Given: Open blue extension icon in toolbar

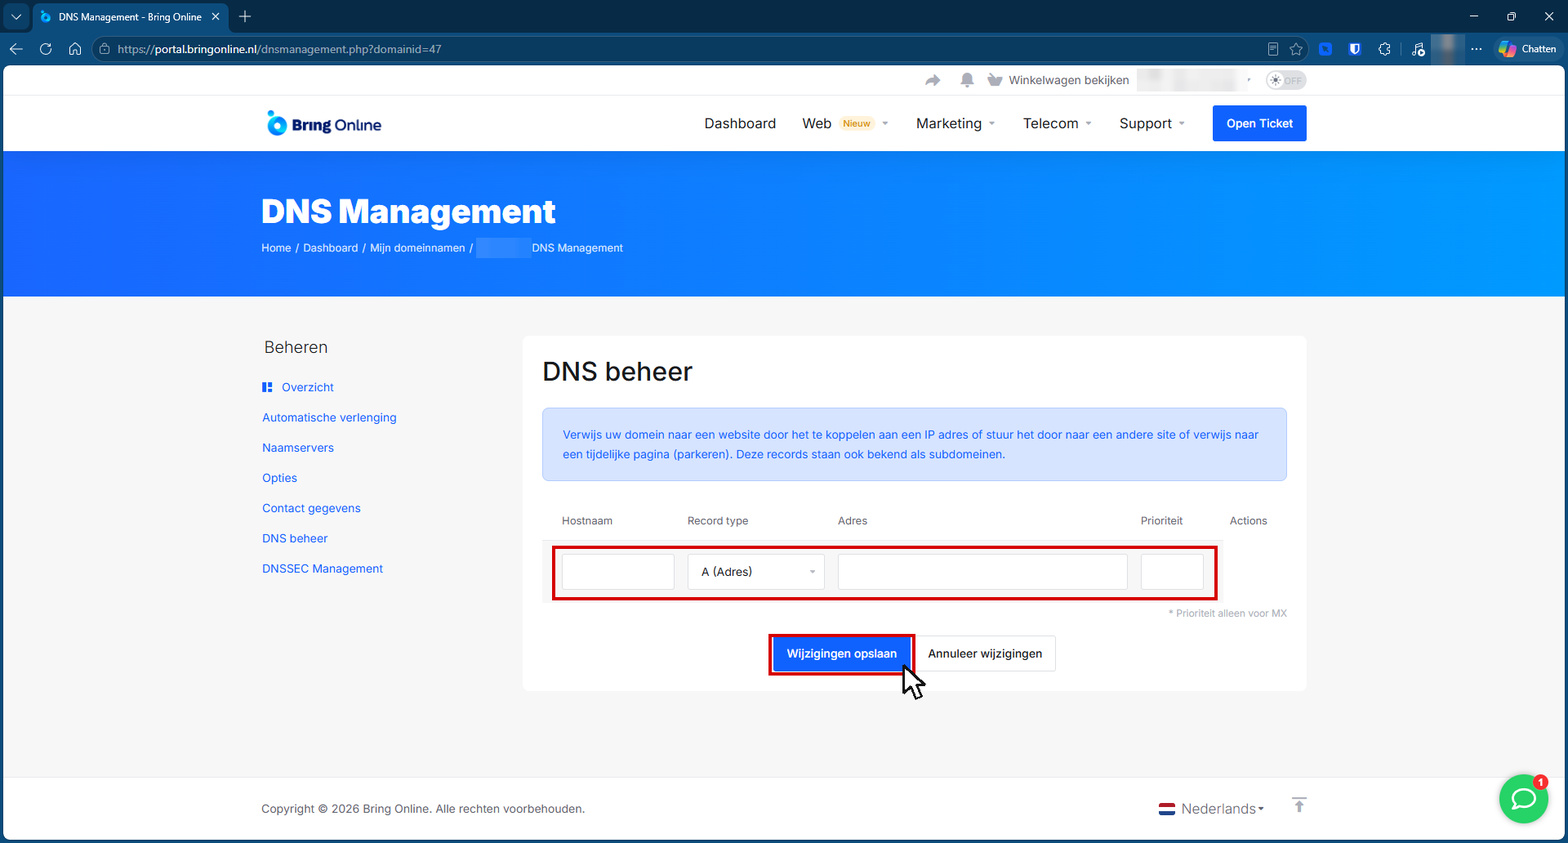Looking at the screenshot, I should pos(1325,49).
